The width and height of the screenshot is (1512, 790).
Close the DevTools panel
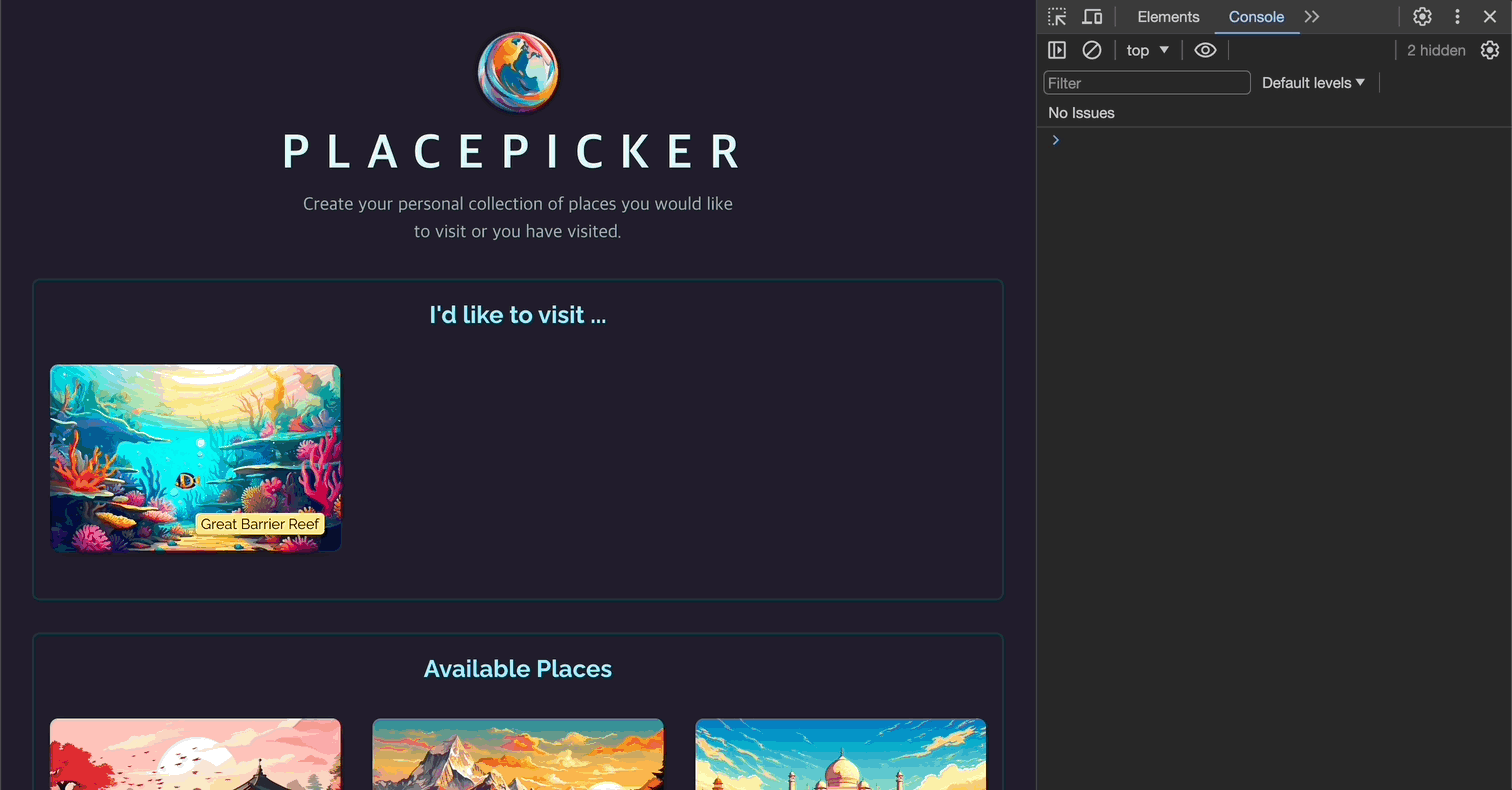pos(1490,17)
